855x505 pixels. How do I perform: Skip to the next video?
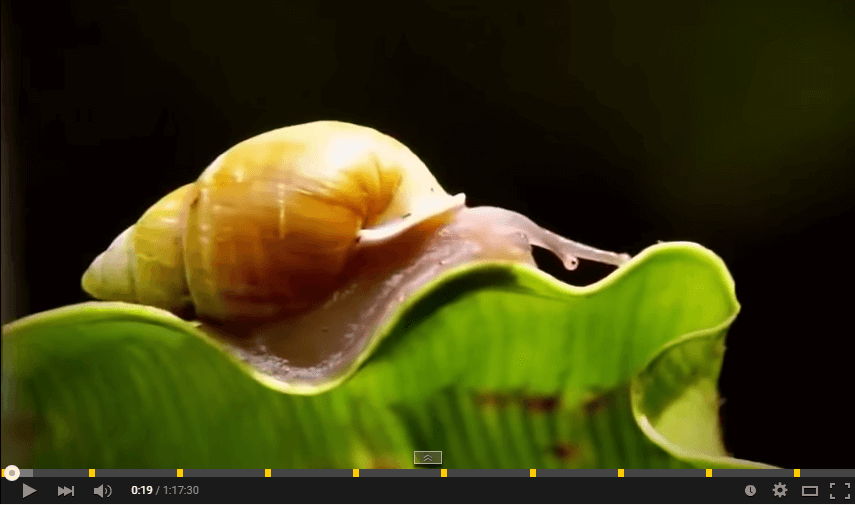coord(66,490)
